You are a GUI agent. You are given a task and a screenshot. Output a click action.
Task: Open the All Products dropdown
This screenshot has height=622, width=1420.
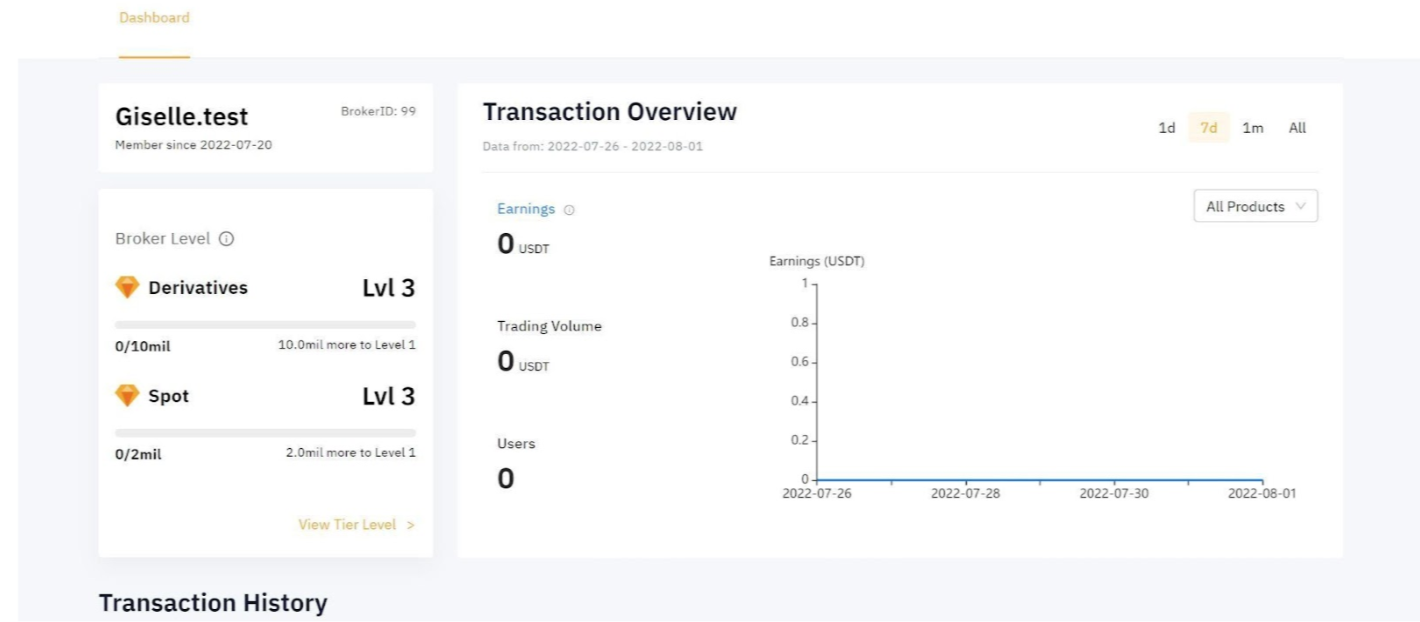point(1255,207)
